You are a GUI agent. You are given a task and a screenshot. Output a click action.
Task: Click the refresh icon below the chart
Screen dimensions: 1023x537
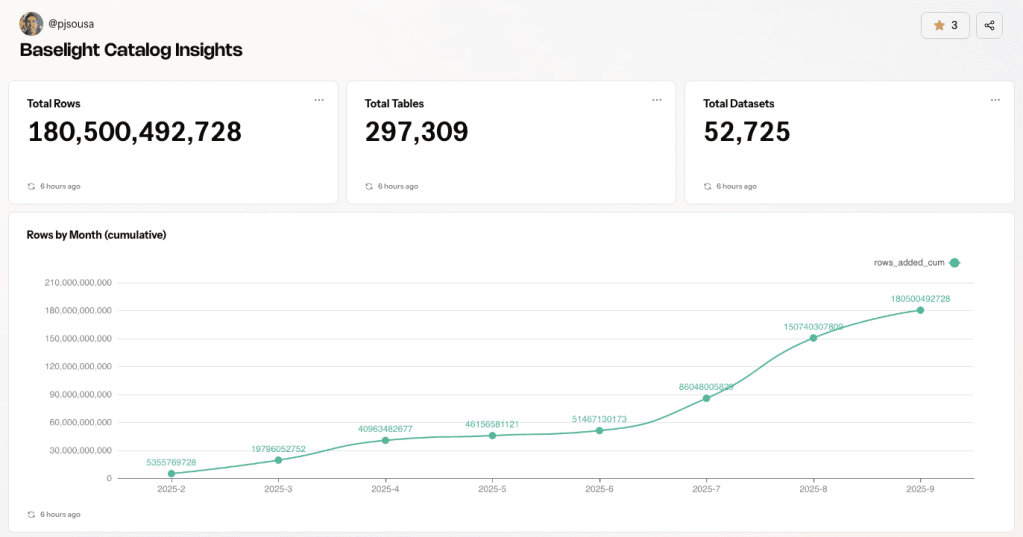32,514
